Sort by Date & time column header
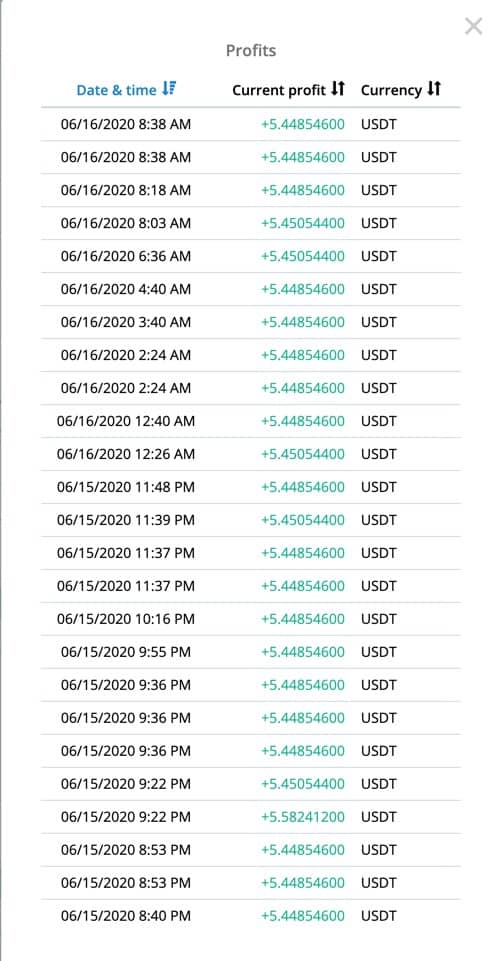This screenshot has height=961, width=496. pos(116,90)
